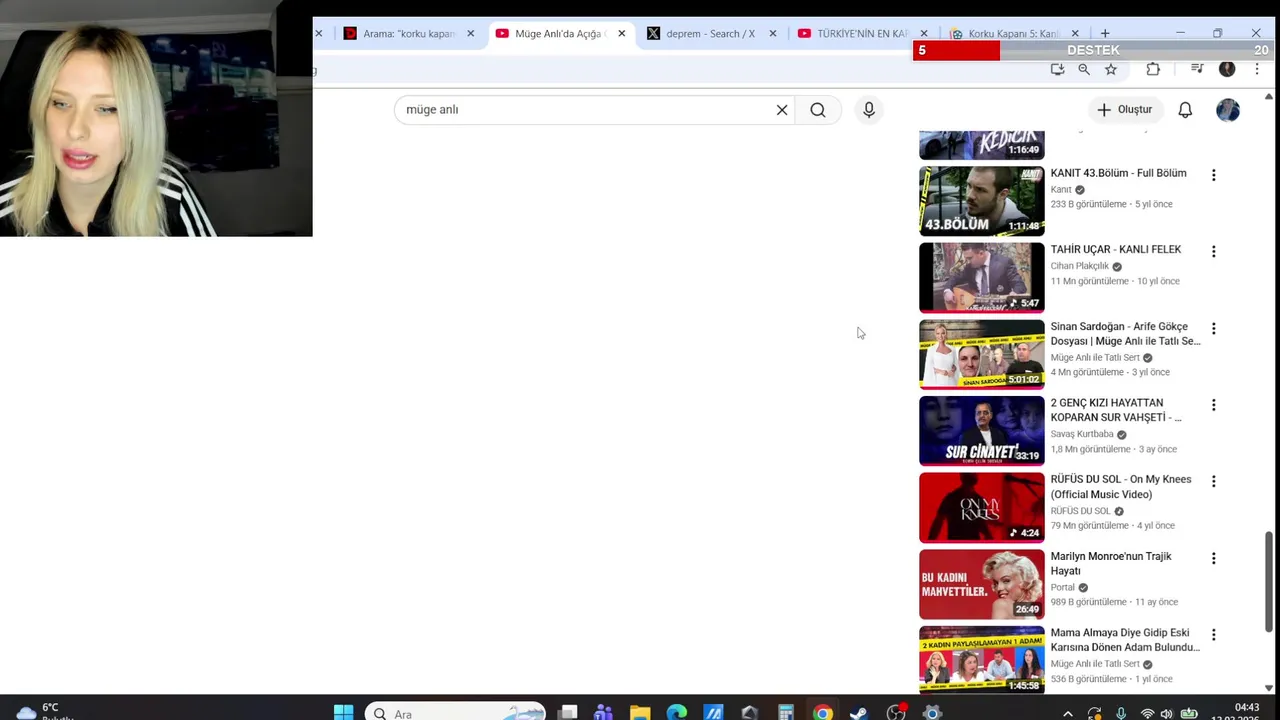Image resolution: width=1280 pixels, height=720 pixels.
Task: Open options for Sinan Sardoğan video
Action: (1213, 329)
